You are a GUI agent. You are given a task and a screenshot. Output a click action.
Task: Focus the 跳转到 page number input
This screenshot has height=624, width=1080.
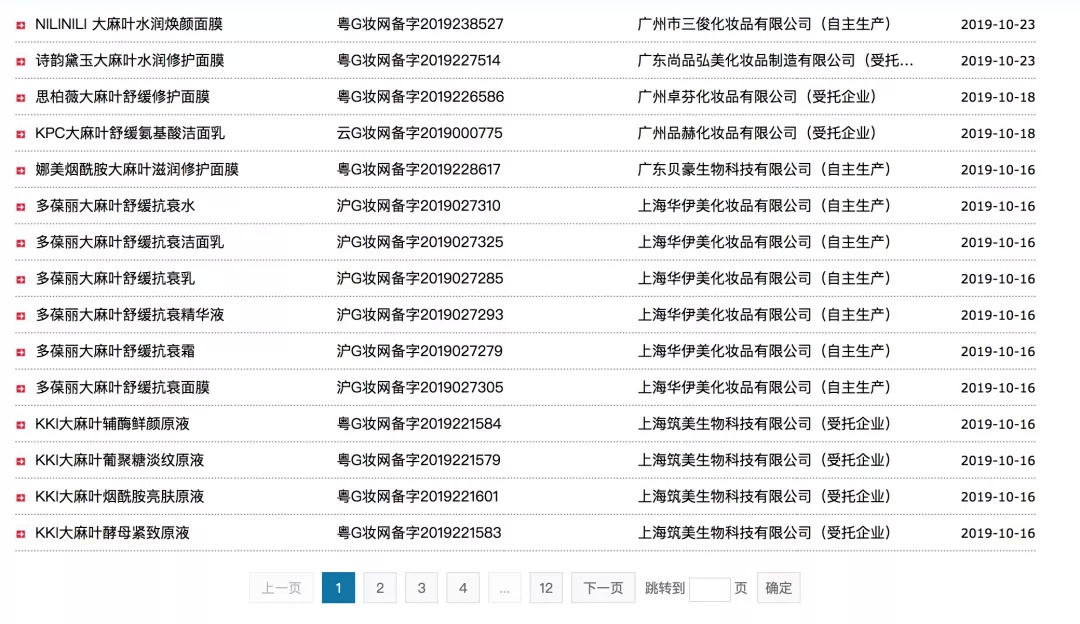click(709, 589)
